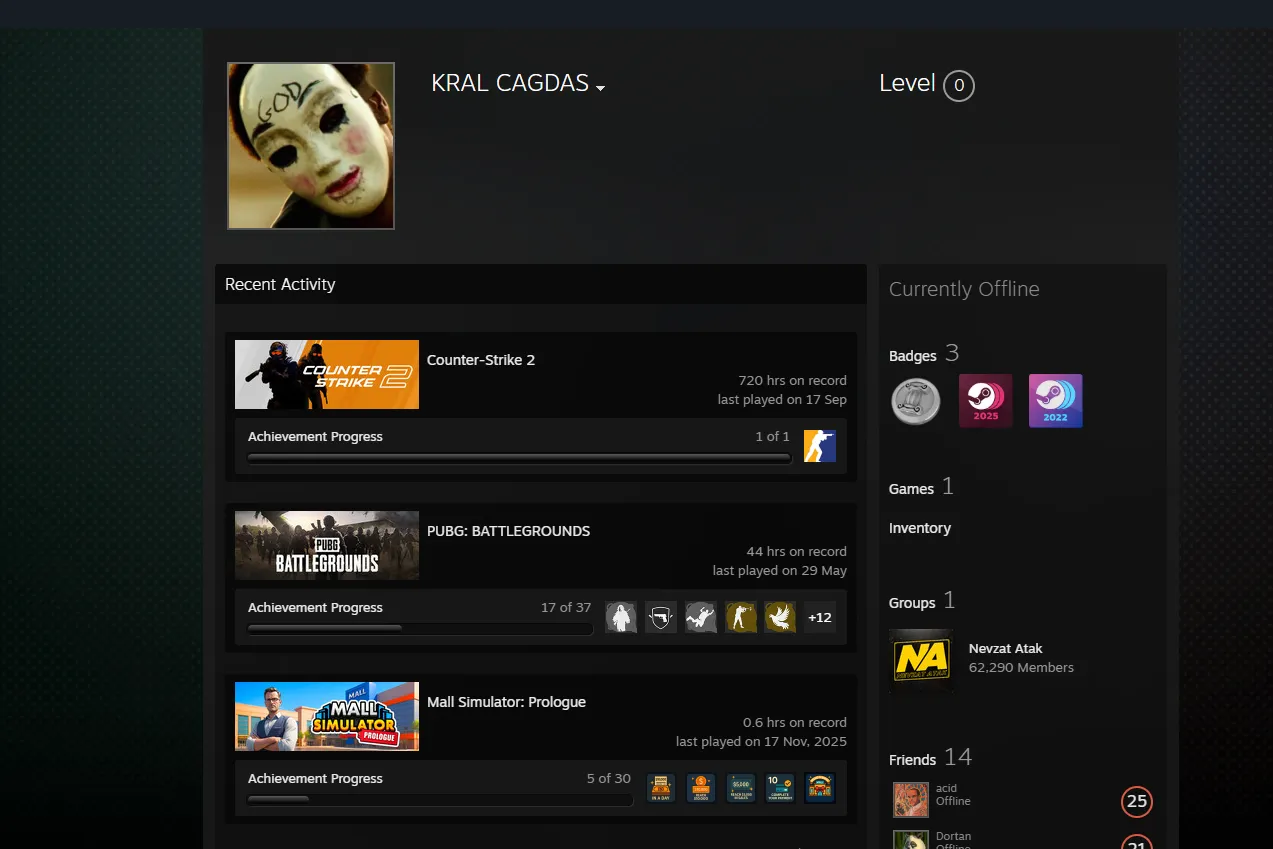
Task: Open the Nevzat Atak group logo
Action: point(921,660)
